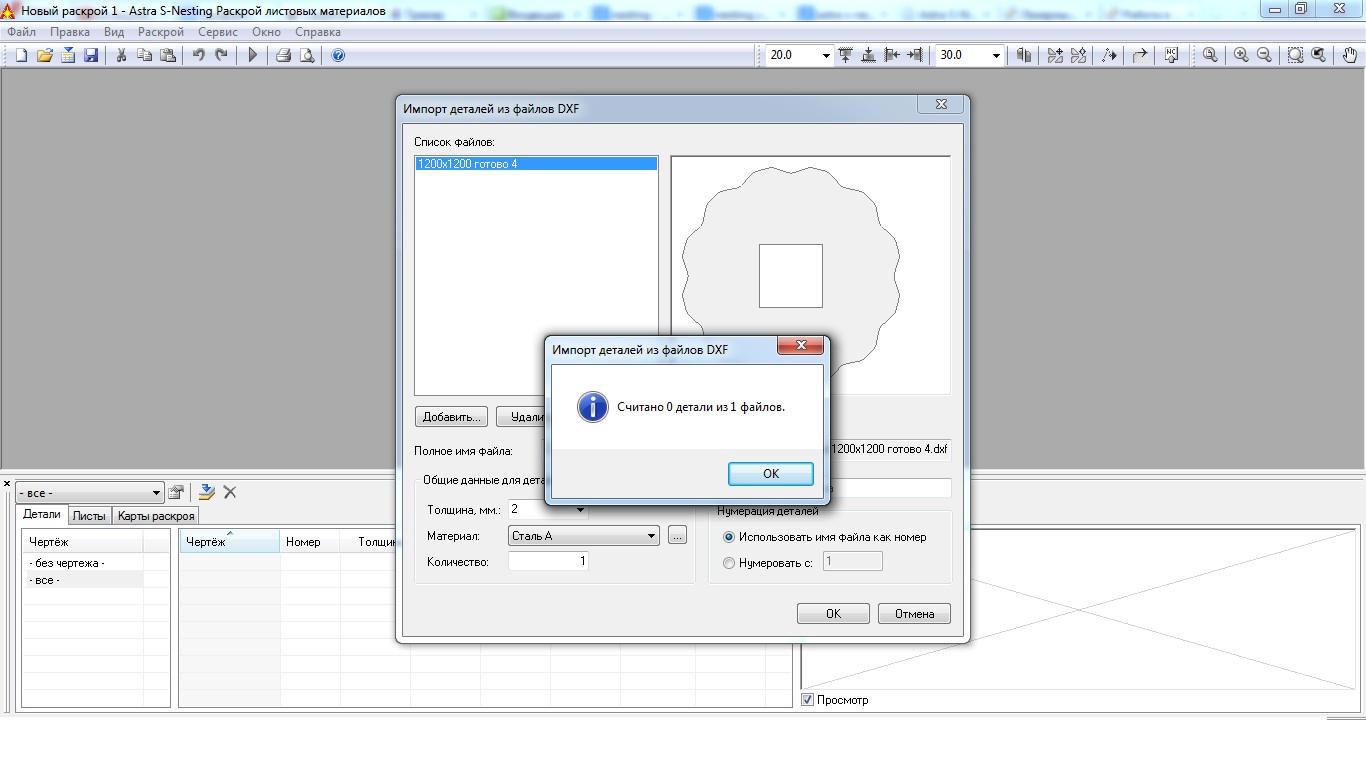Open the Толщина thickness dropdown
This screenshot has width=1366, height=768.
580,510
